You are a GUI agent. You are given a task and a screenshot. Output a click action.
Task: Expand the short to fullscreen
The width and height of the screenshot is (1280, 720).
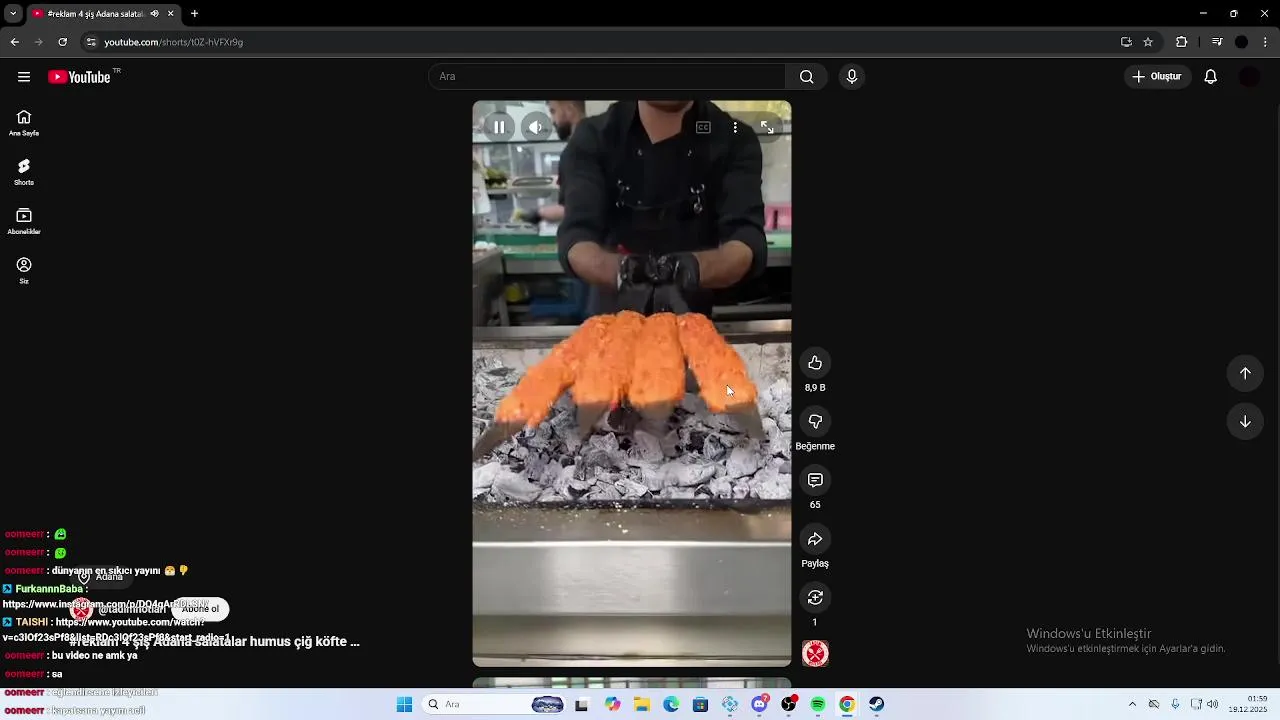pyautogui.click(x=767, y=127)
